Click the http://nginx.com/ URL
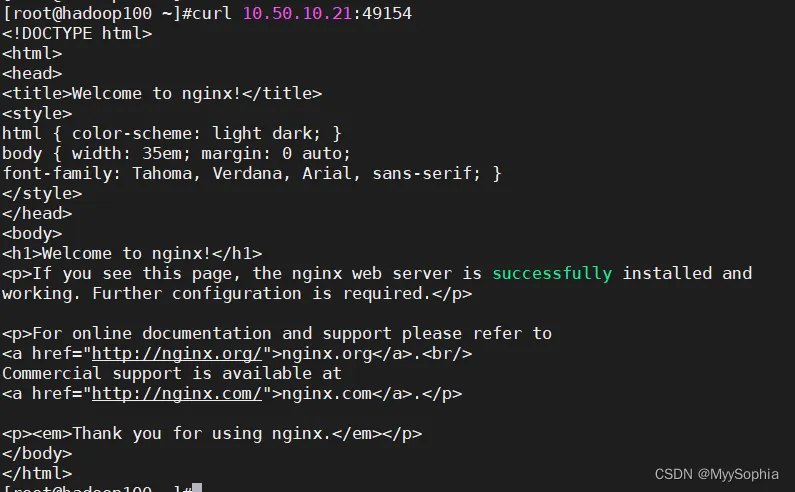The height and width of the screenshot is (492, 795). click(x=177, y=393)
